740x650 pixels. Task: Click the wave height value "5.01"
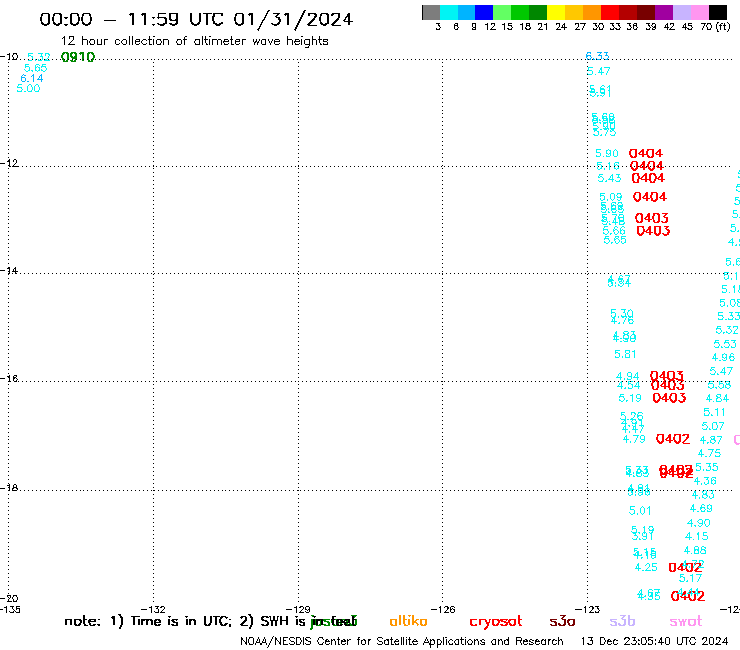point(640,511)
